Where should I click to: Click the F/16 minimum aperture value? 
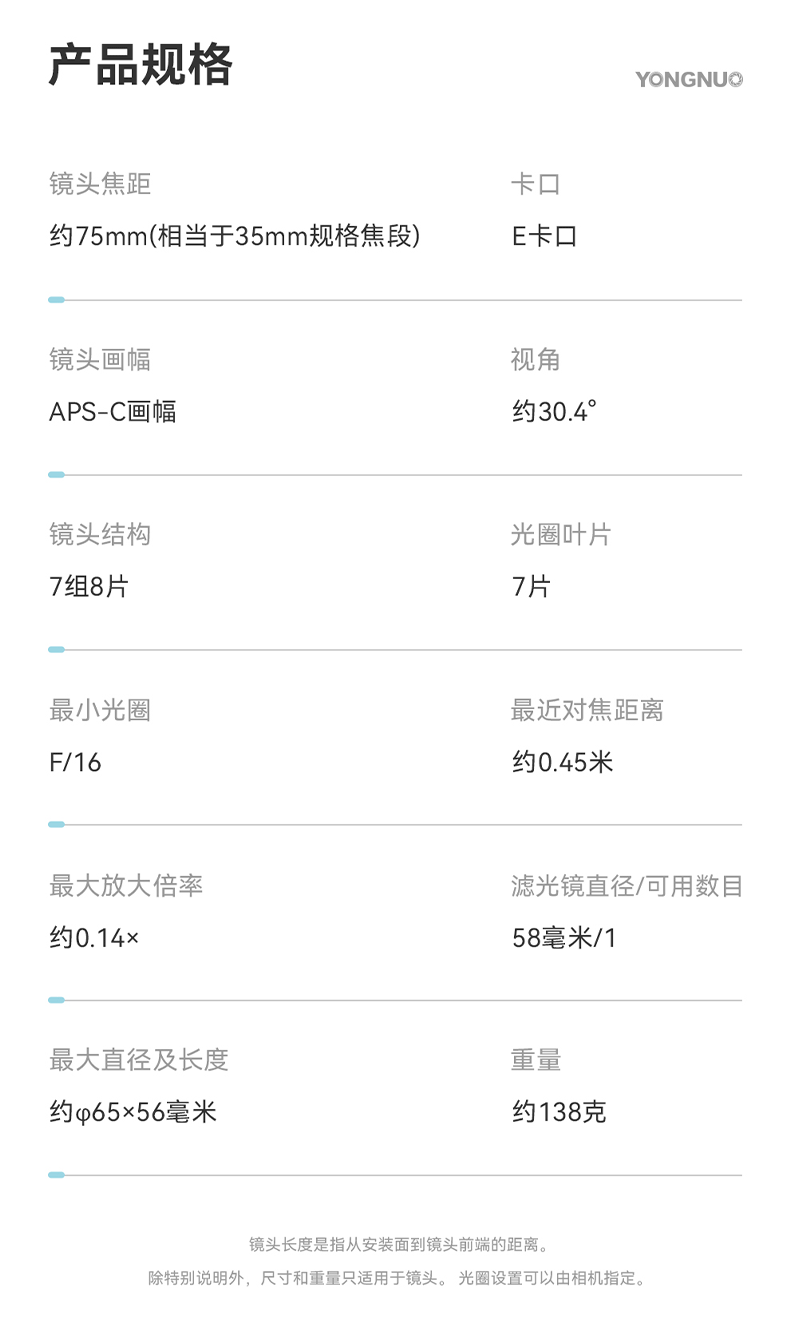point(75,763)
